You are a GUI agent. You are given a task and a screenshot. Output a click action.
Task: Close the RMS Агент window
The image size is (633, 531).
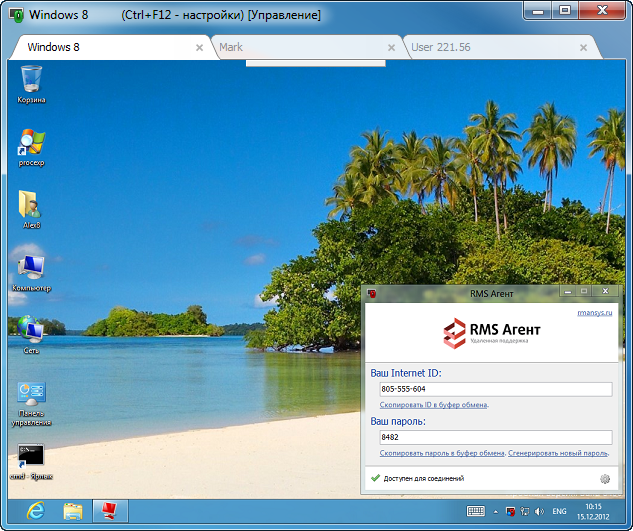(x=605, y=291)
